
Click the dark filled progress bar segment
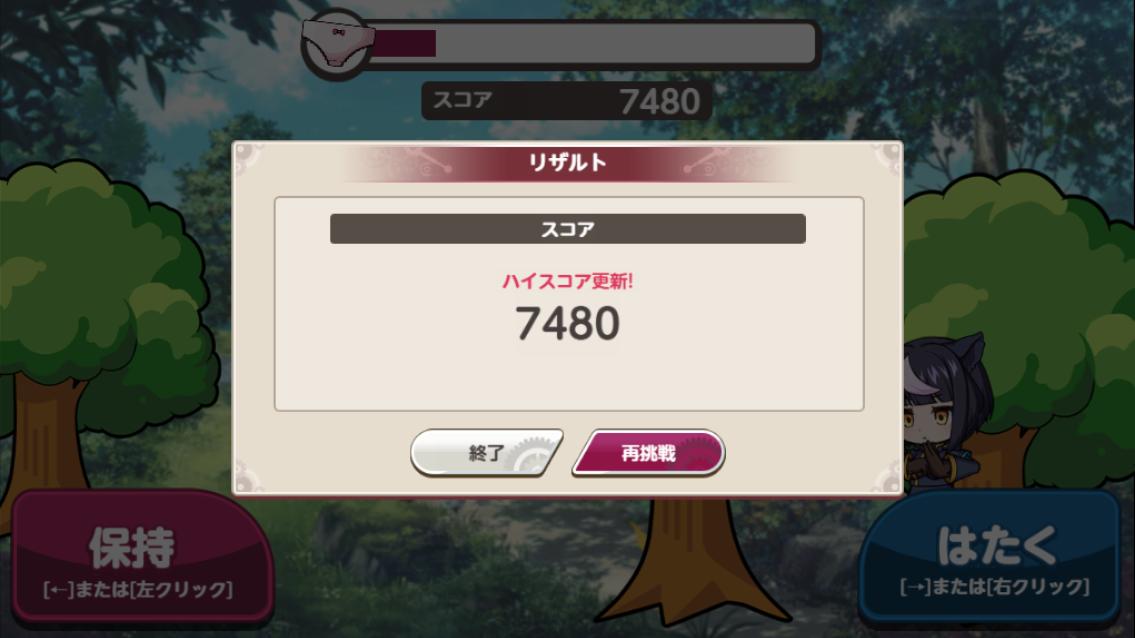click(x=404, y=43)
